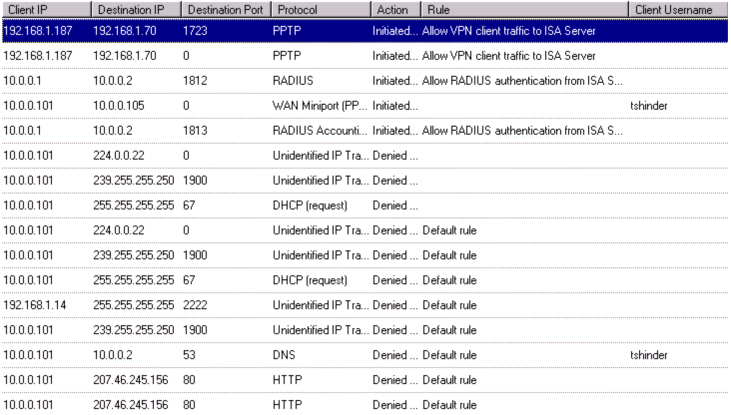Sort by the Client IP column header

point(45,9)
